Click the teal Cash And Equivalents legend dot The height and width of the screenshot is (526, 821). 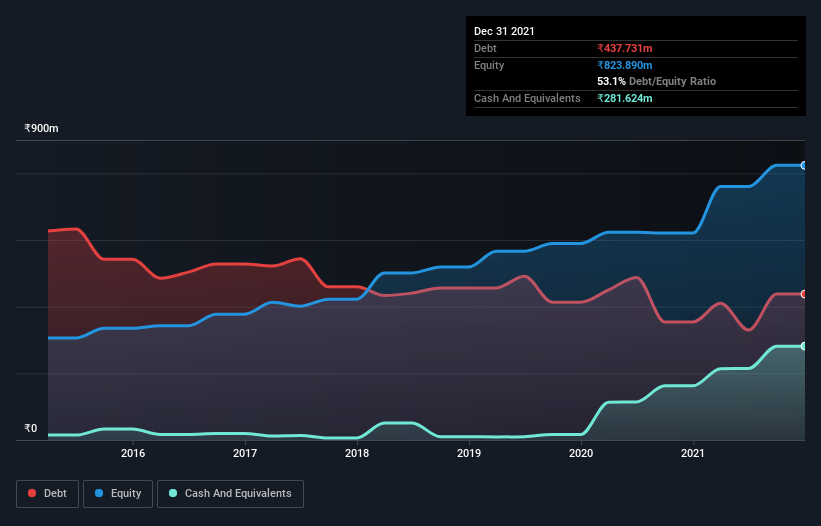pos(173,493)
